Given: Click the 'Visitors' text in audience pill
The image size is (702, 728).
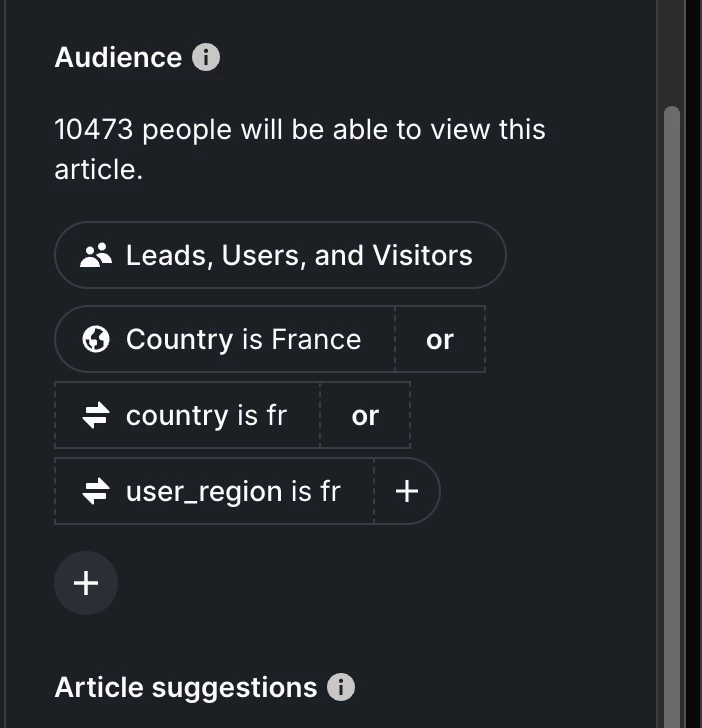Looking at the screenshot, I should coord(422,256).
